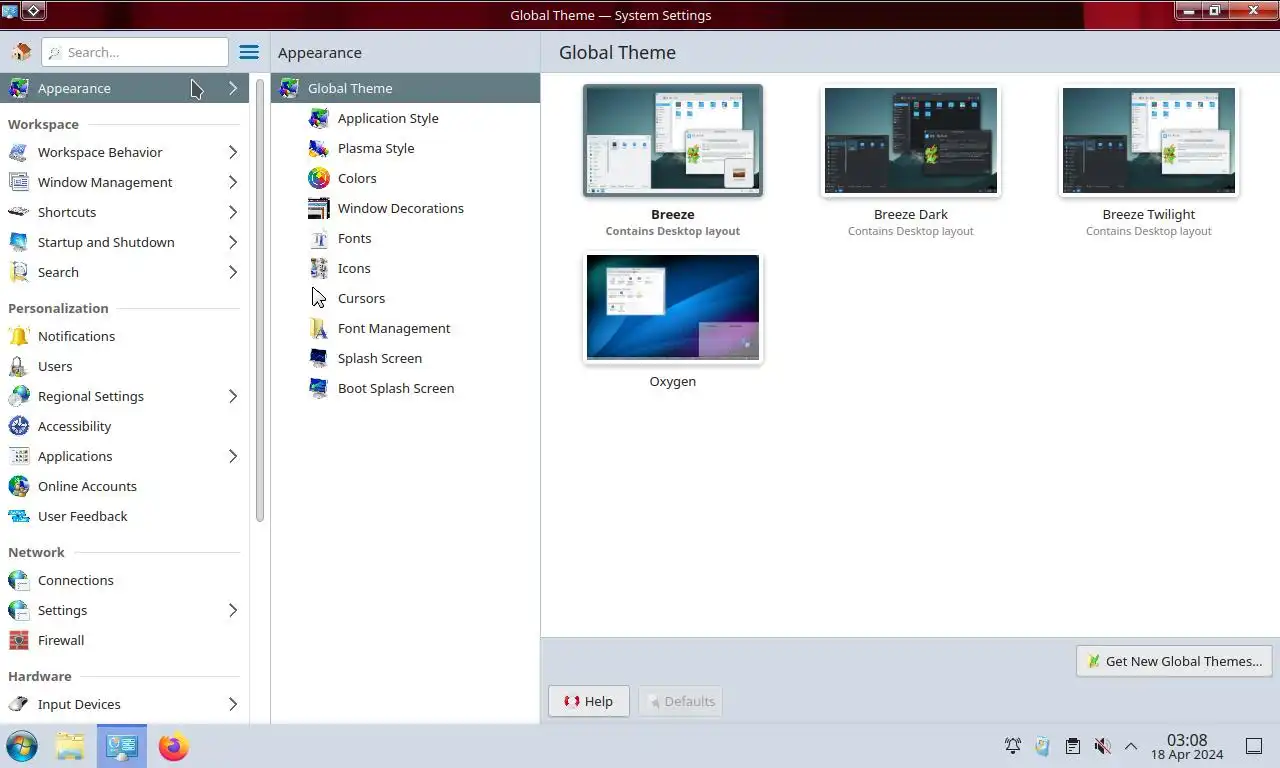Open clipboard tray icon
1280x768 pixels.
(1072, 746)
